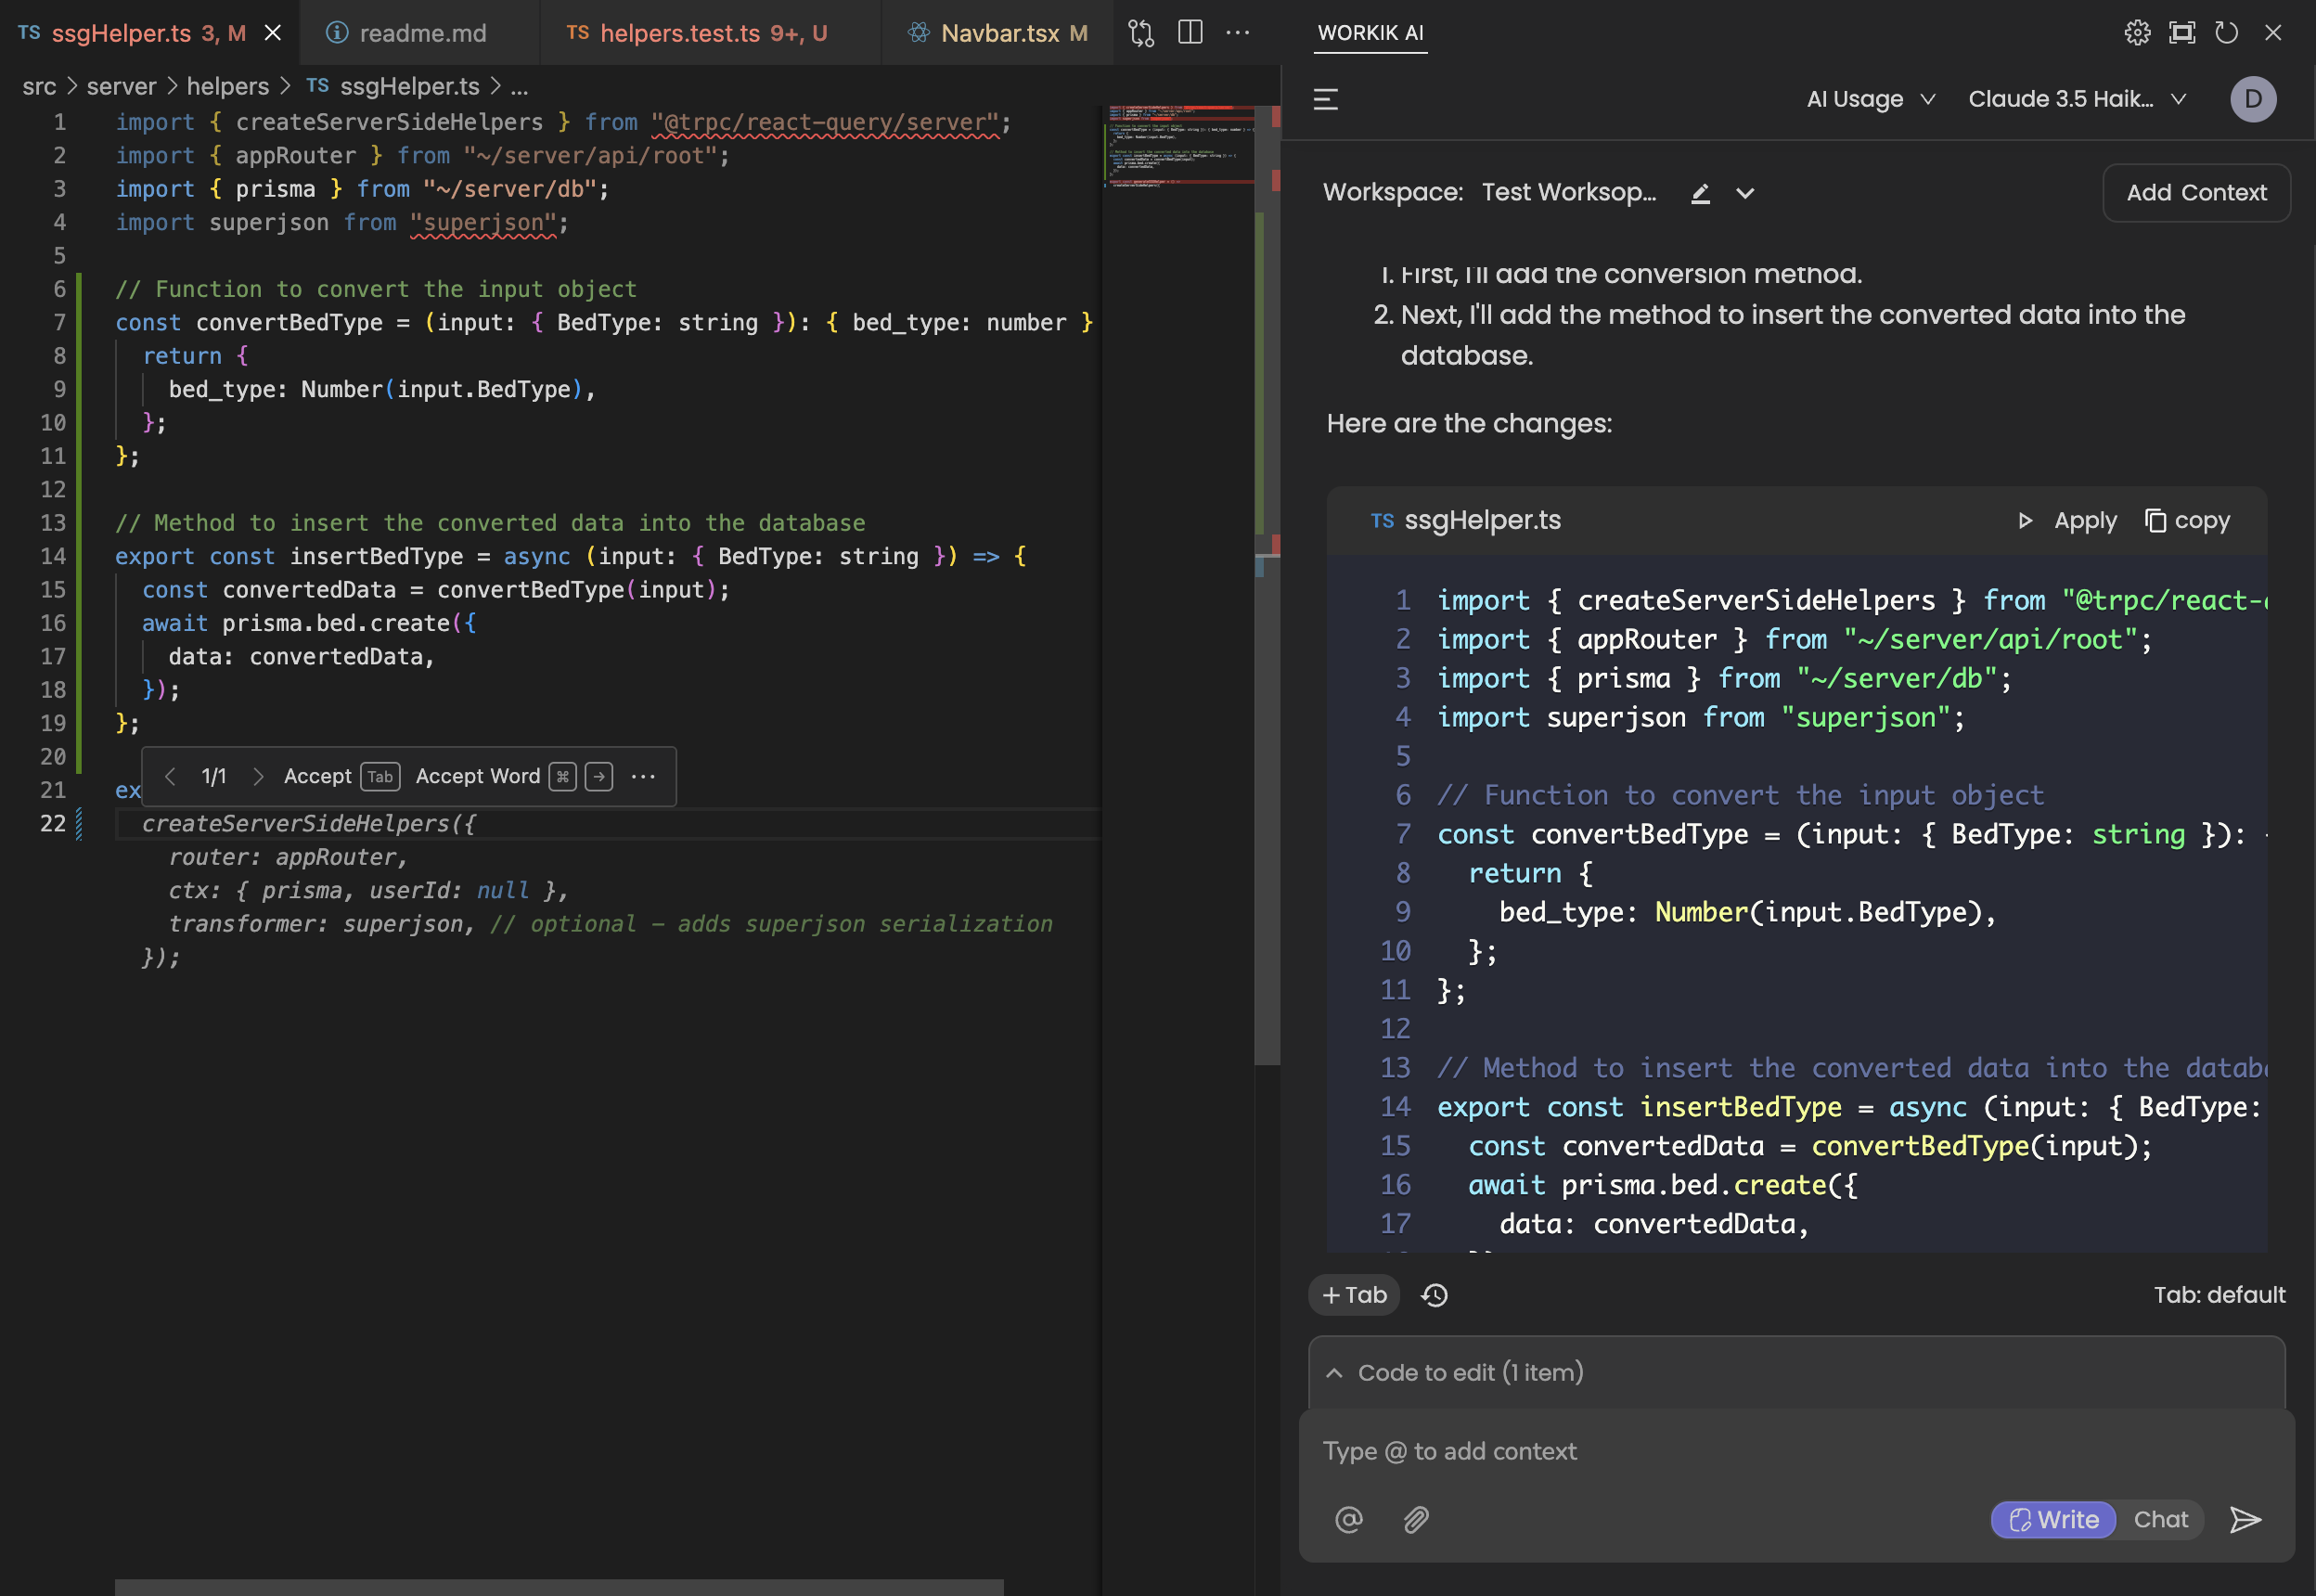The width and height of the screenshot is (2316, 1596).
Task: Toggle the Workik sidebar hamburger menu
Action: [x=1326, y=99]
